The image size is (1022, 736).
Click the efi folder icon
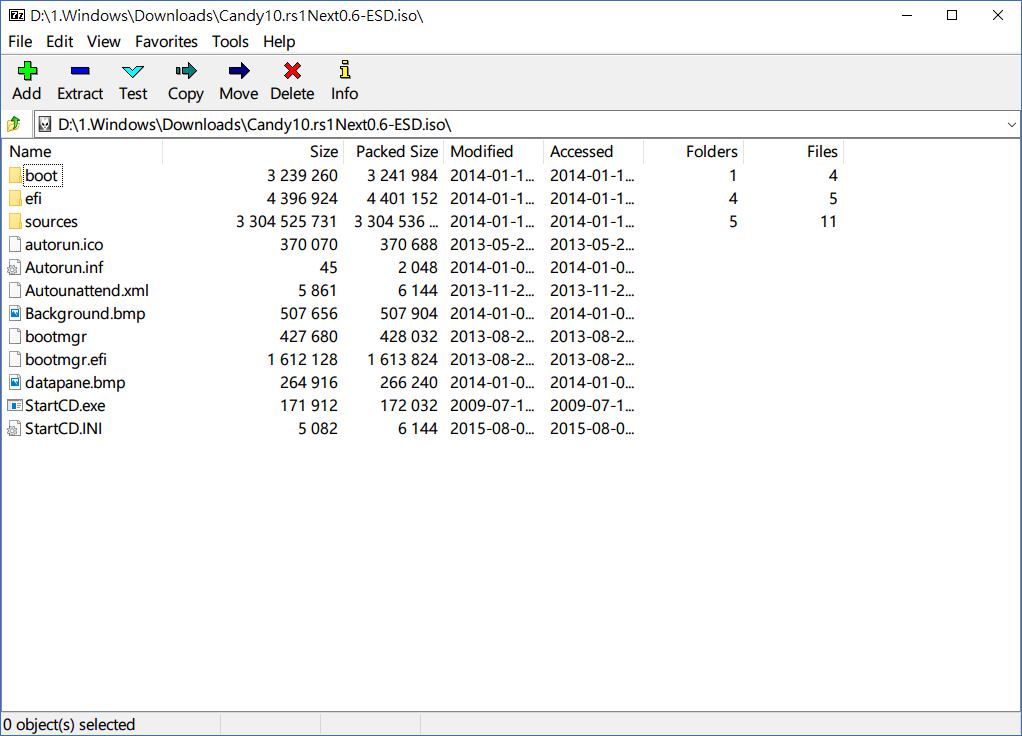15,198
